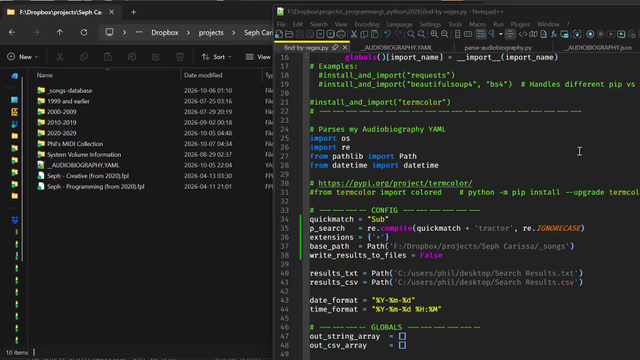Open the Plugins menu in Notepad++
This screenshot has width=640, height=360.
click(520, 24)
